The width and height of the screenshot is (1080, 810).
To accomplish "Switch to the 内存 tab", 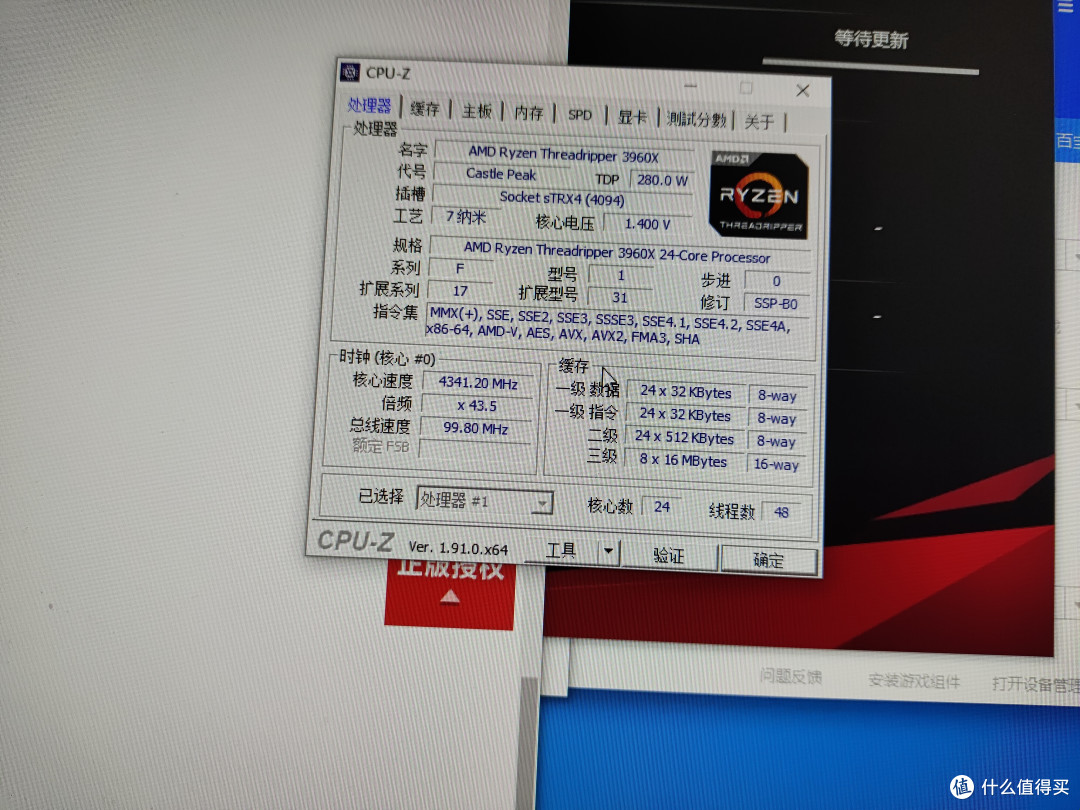I will (528, 113).
